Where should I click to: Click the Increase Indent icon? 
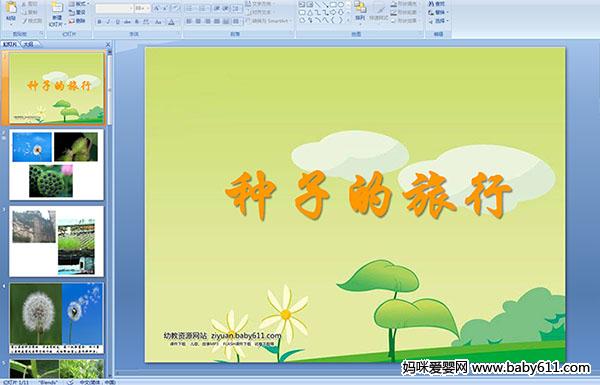click(226, 8)
